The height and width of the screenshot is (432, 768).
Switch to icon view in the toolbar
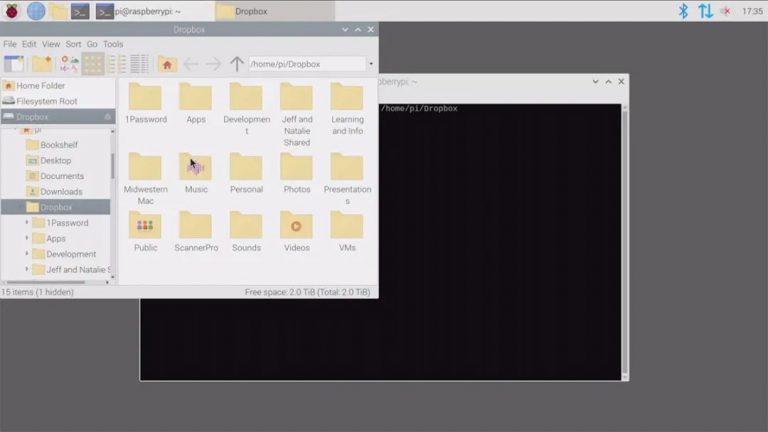point(93,64)
